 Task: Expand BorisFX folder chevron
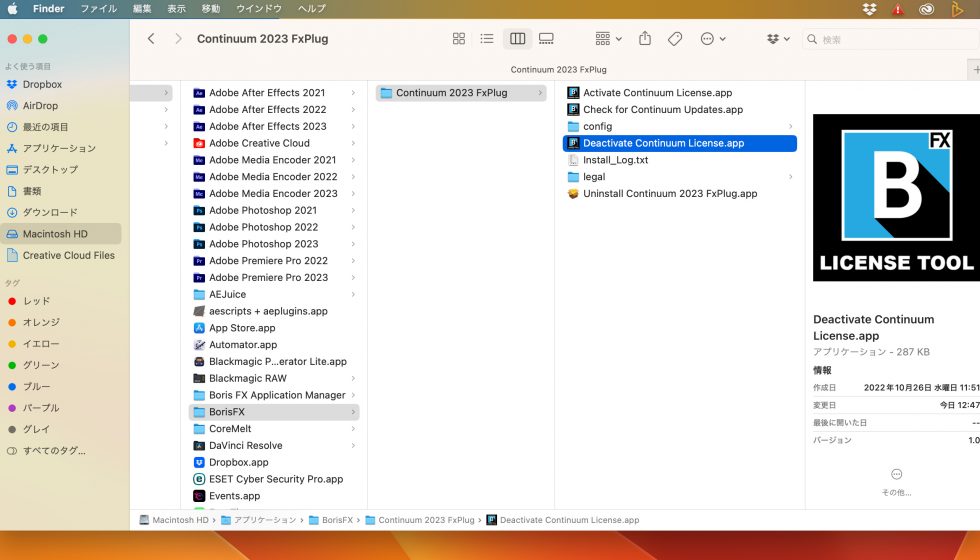[353, 412]
